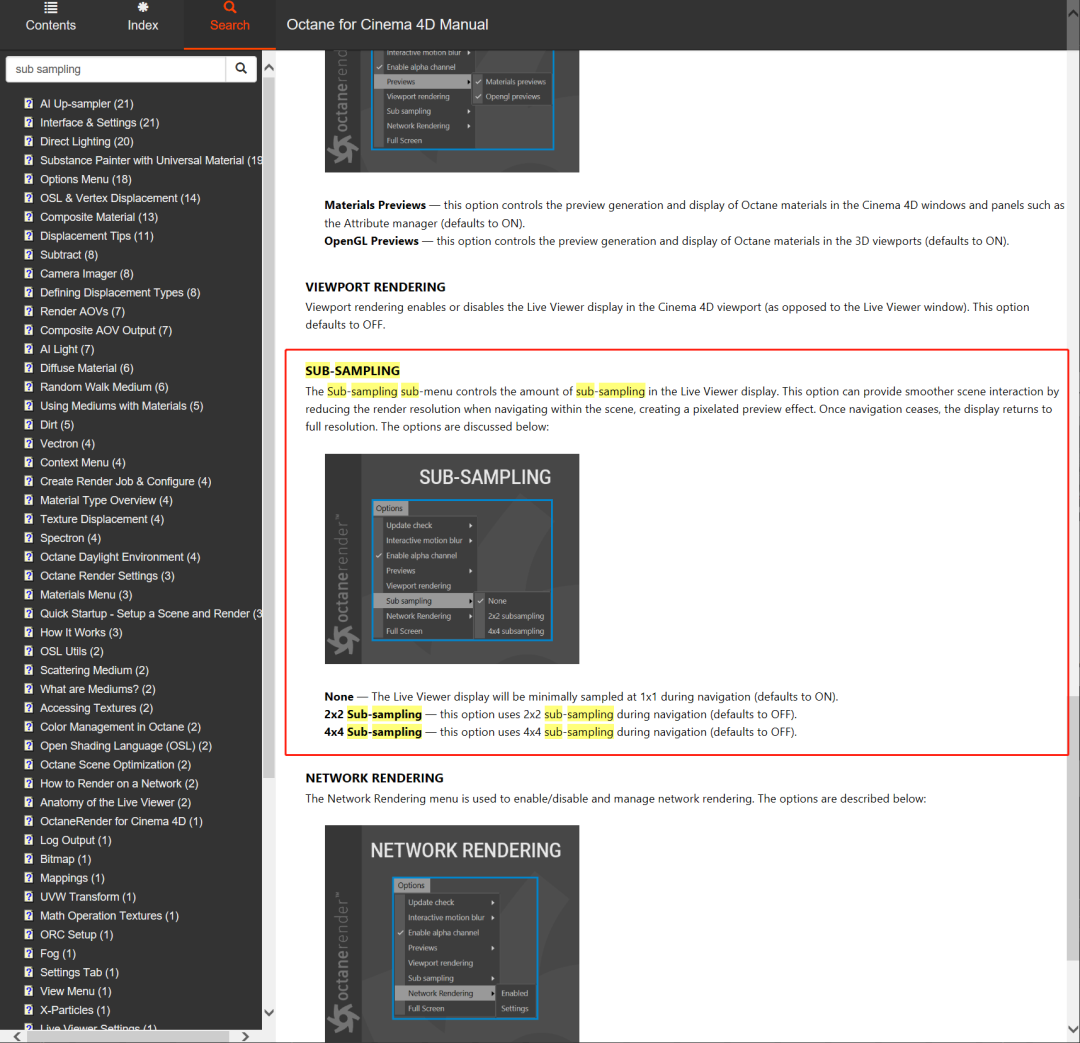The height and width of the screenshot is (1043, 1080).
Task: Click main page scroll-down arrow
Action: 1072,1030
